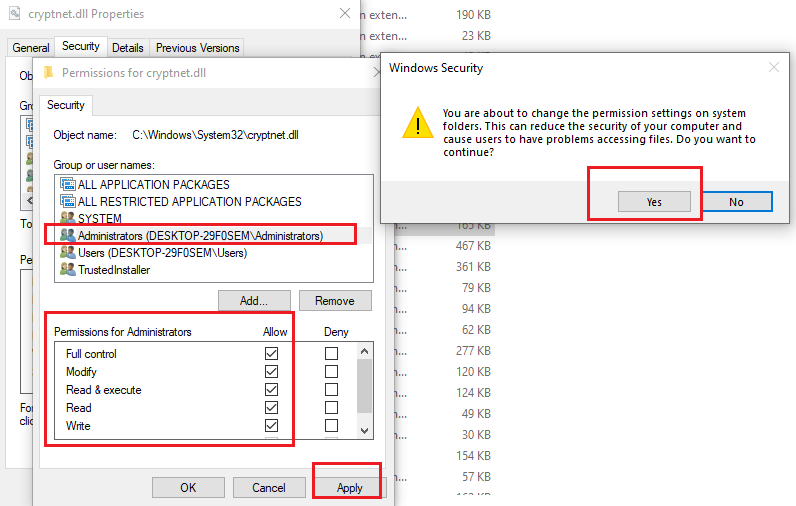Close the Windows Security dialog
The width and height of the screenshot is (796, 506).
(774, 67)
